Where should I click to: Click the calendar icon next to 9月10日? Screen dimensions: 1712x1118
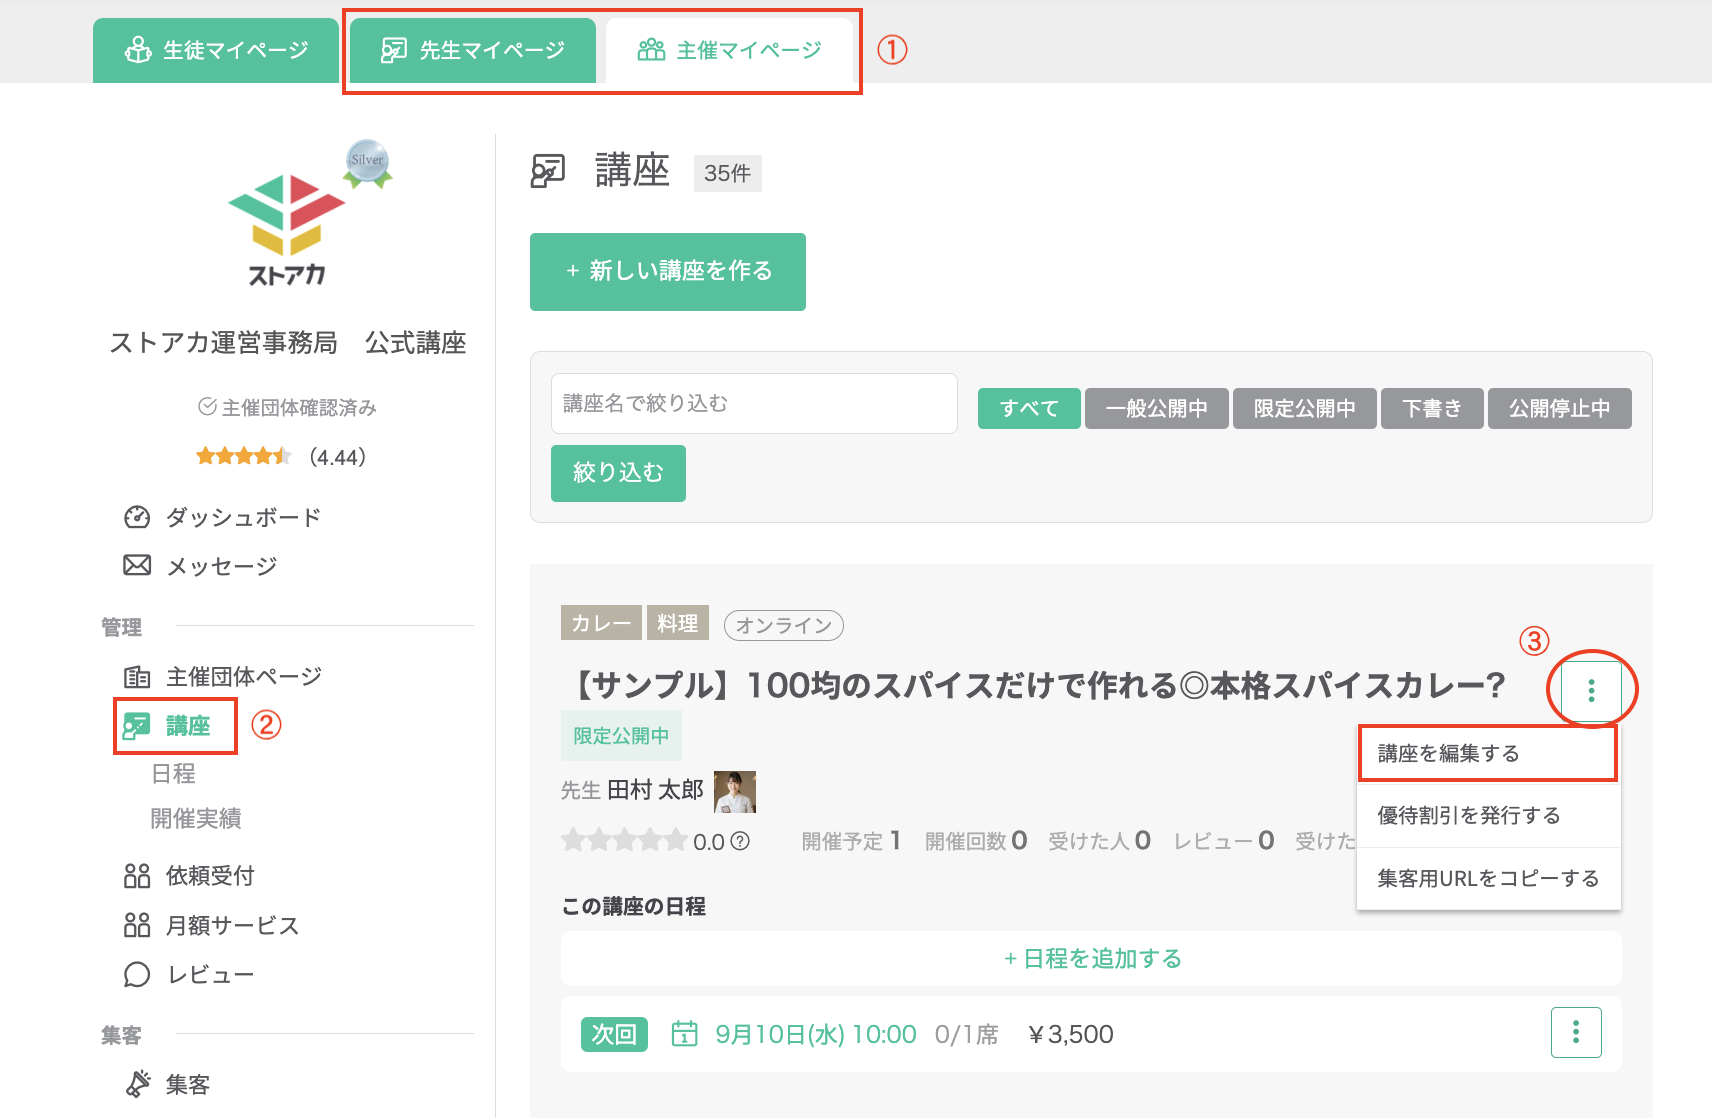[684, 1033]
